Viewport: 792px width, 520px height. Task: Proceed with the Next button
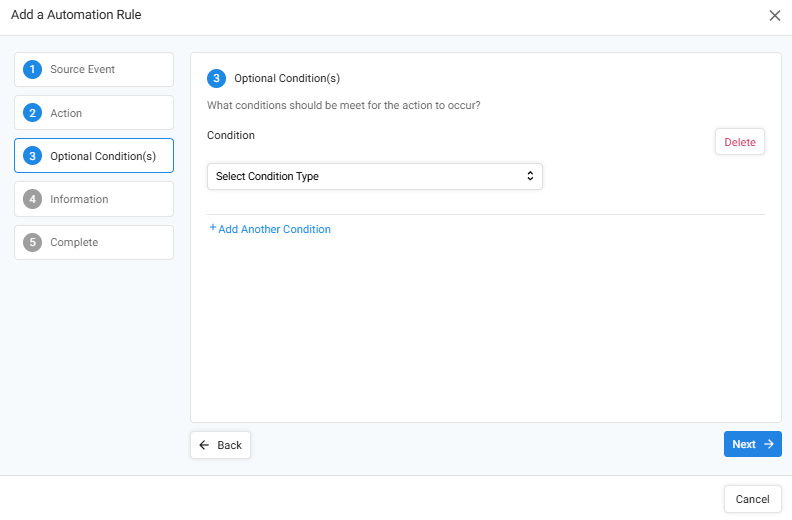point(752,445)
